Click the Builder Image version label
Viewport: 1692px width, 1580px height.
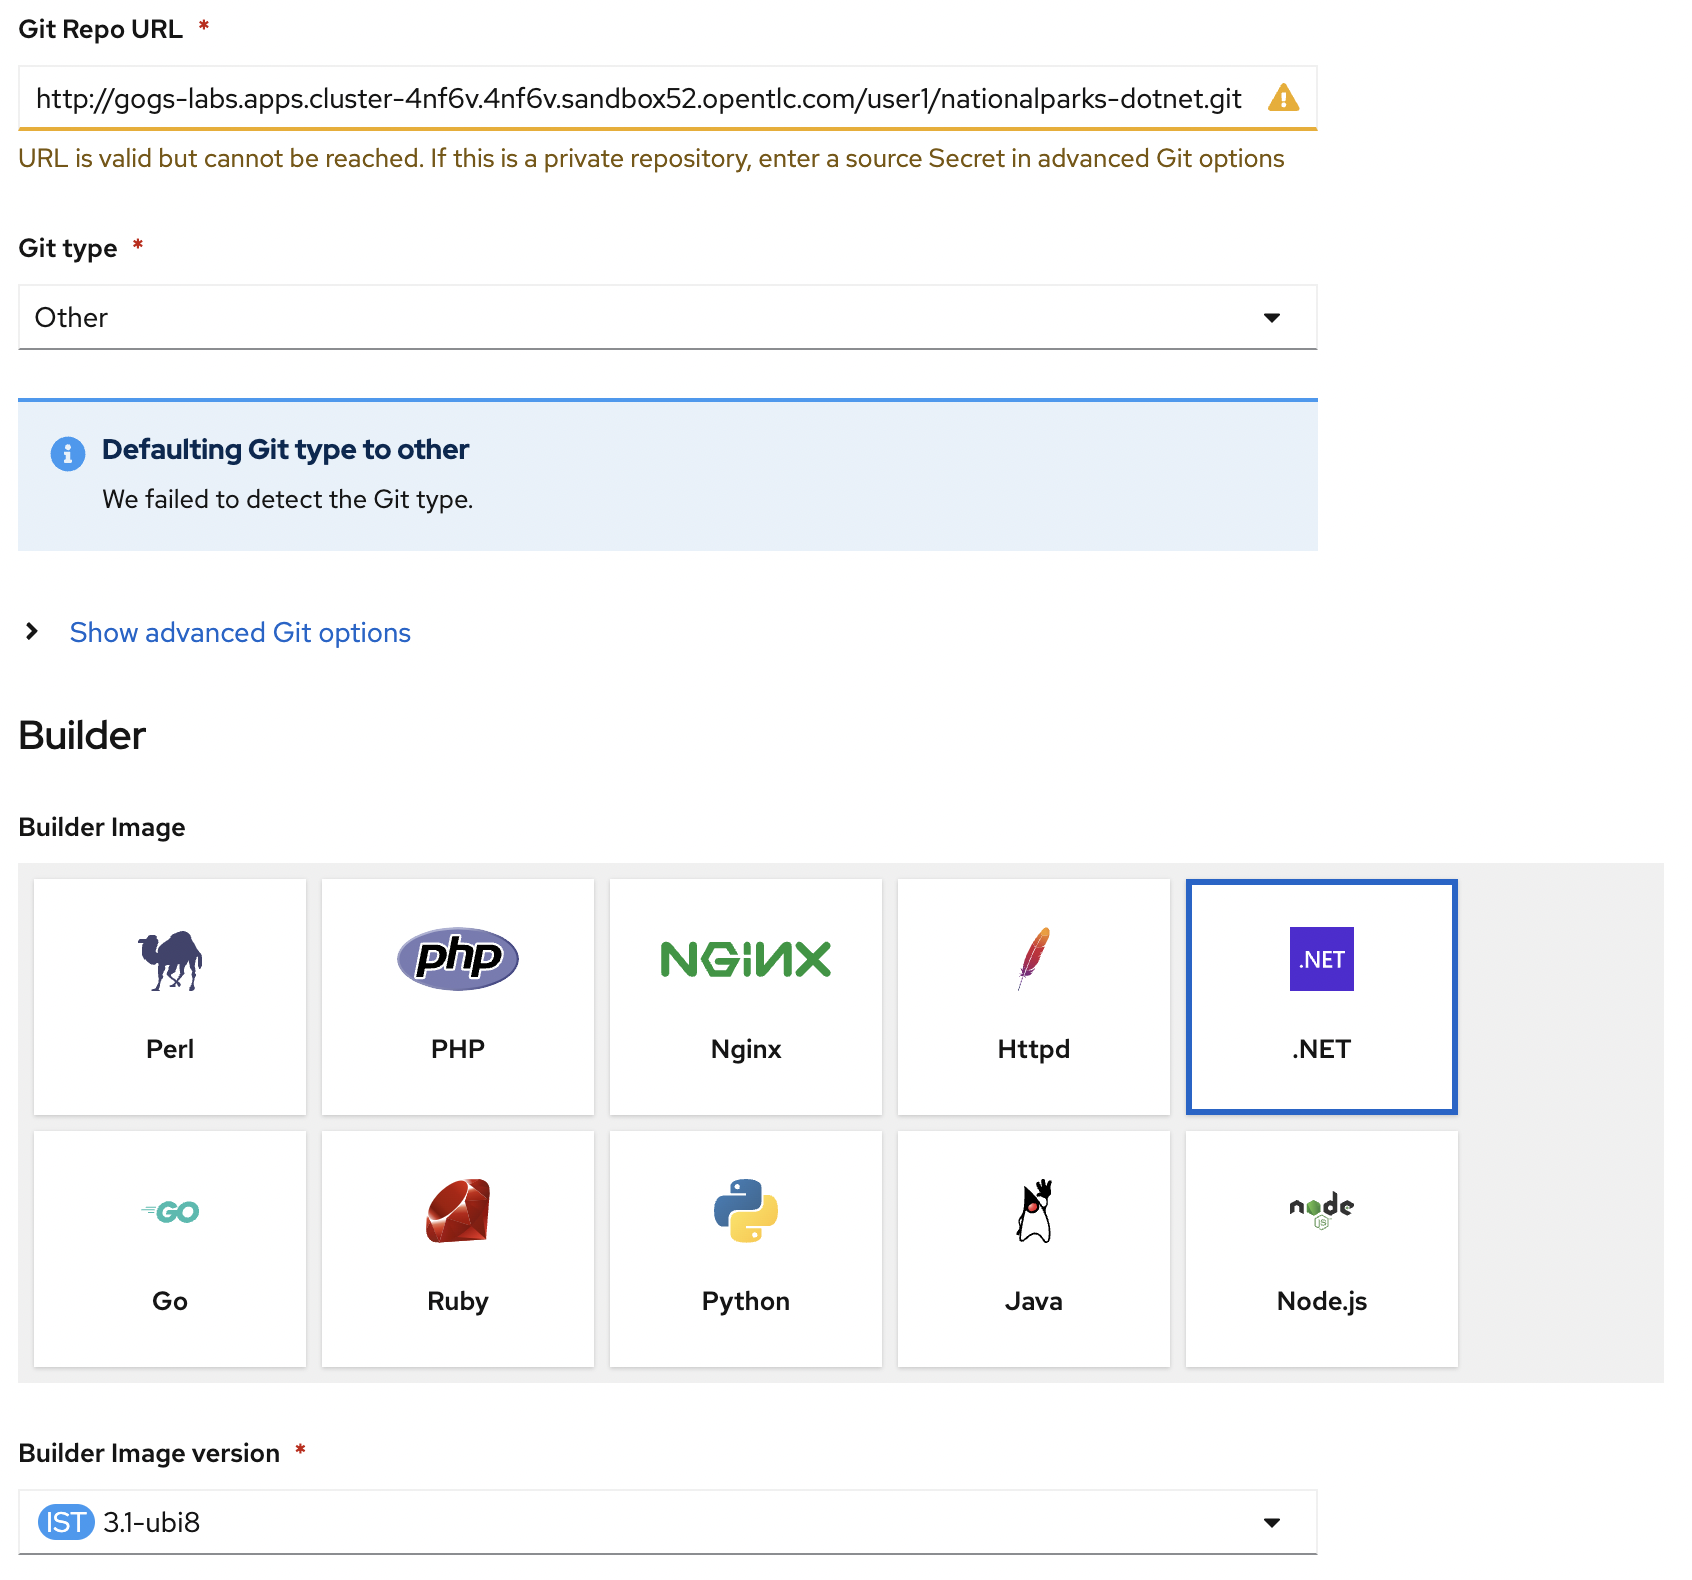tap(149, 1454)
